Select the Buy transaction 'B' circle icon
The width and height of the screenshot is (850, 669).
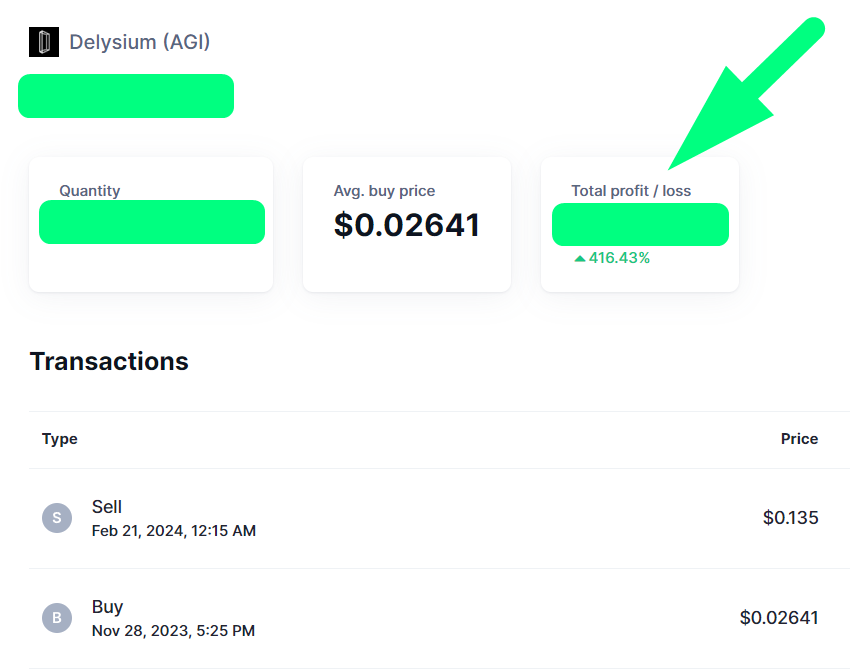[57, 618]
